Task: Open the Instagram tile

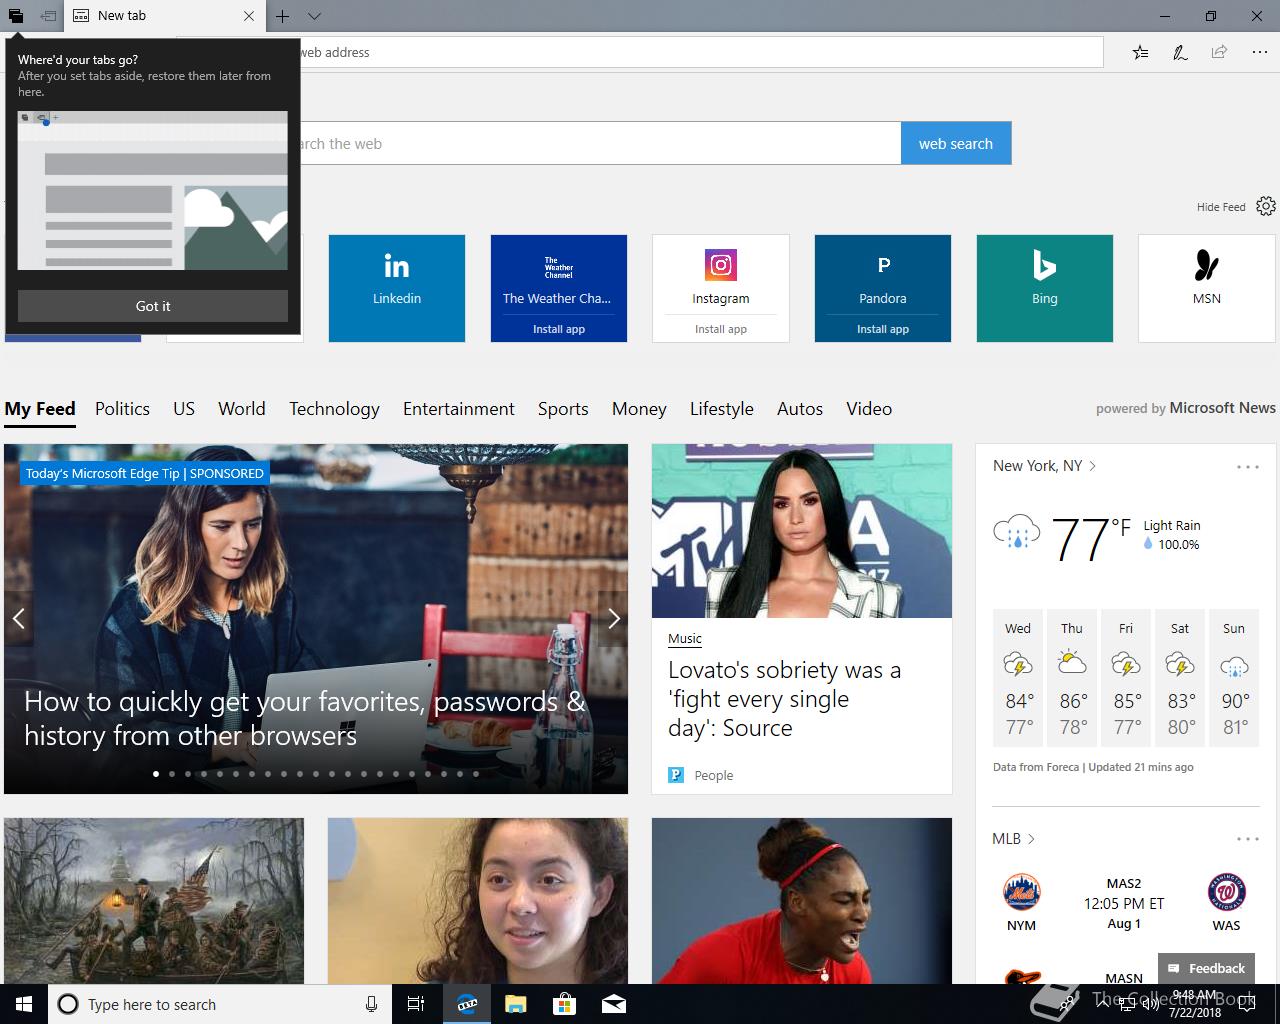Action: pyautogui.click(x=721, y=277)
